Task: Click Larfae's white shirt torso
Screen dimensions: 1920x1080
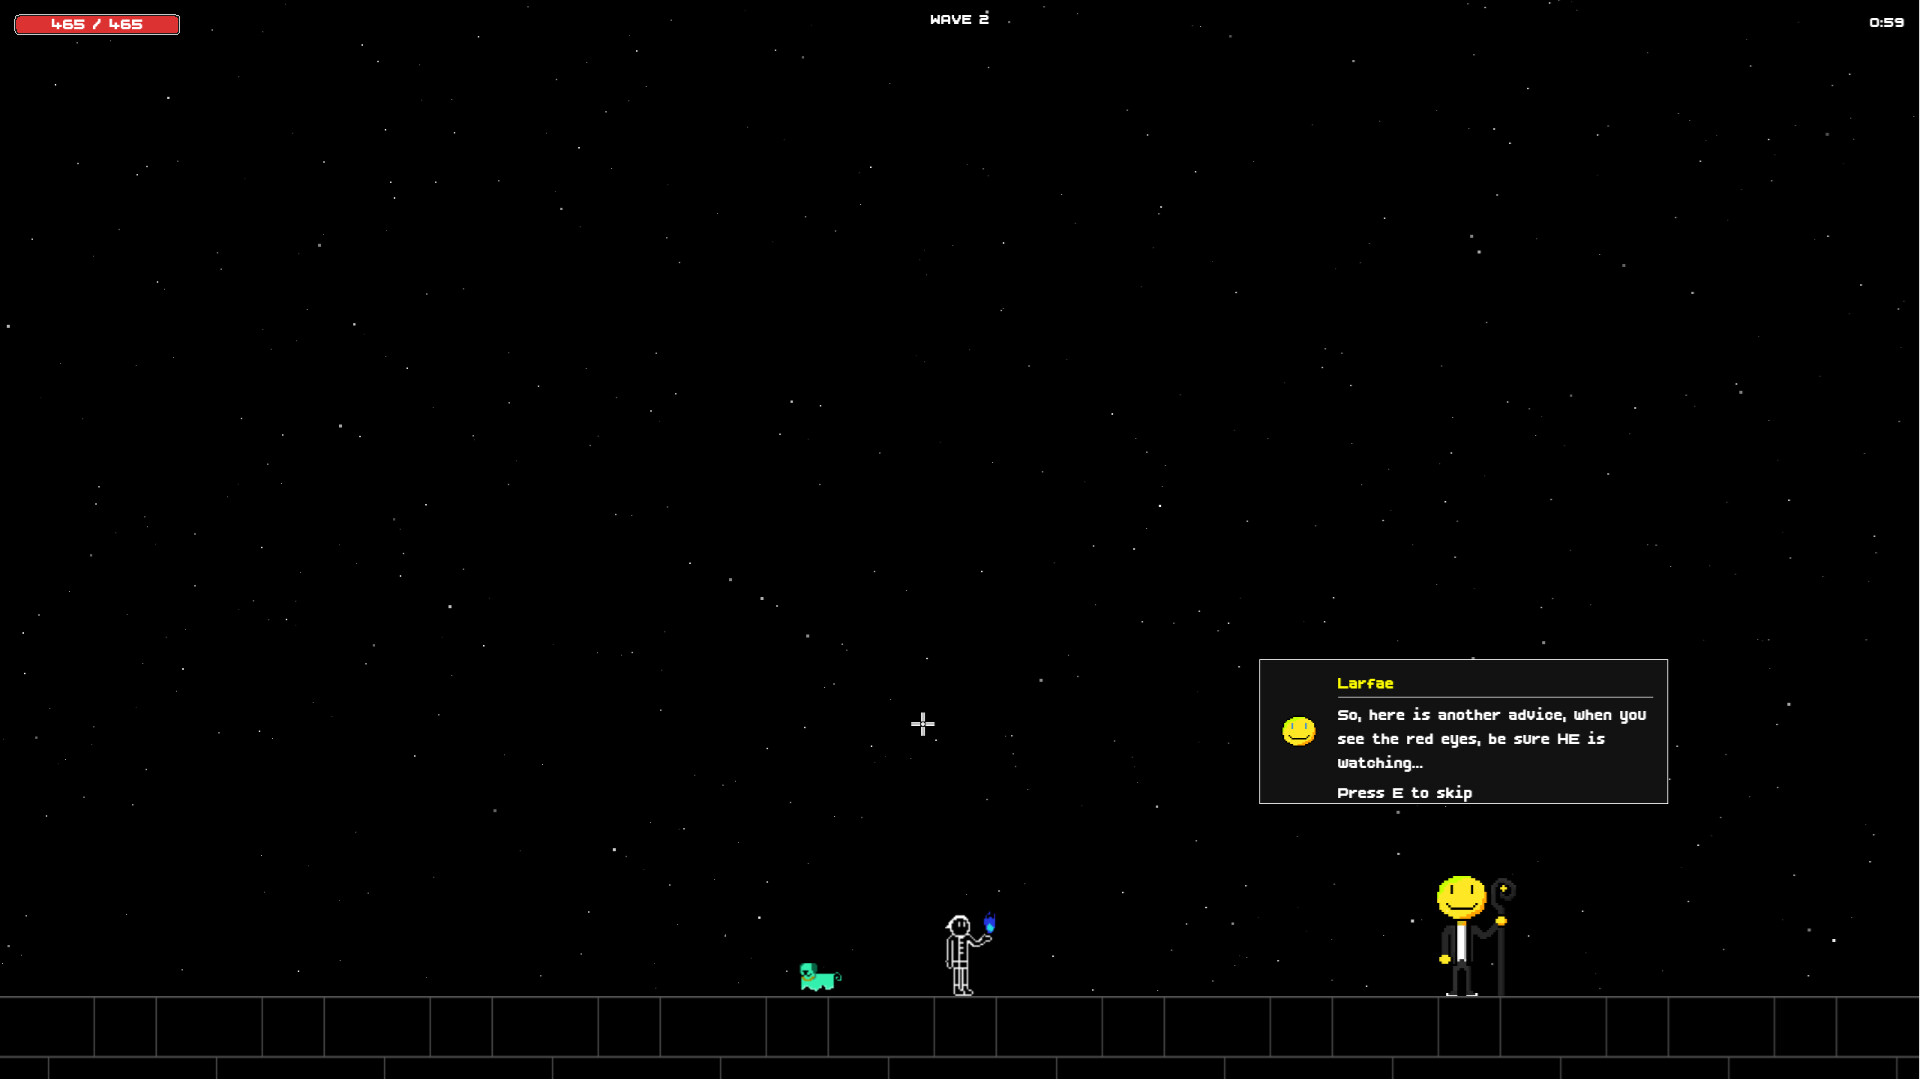Action: [1461, 942]
